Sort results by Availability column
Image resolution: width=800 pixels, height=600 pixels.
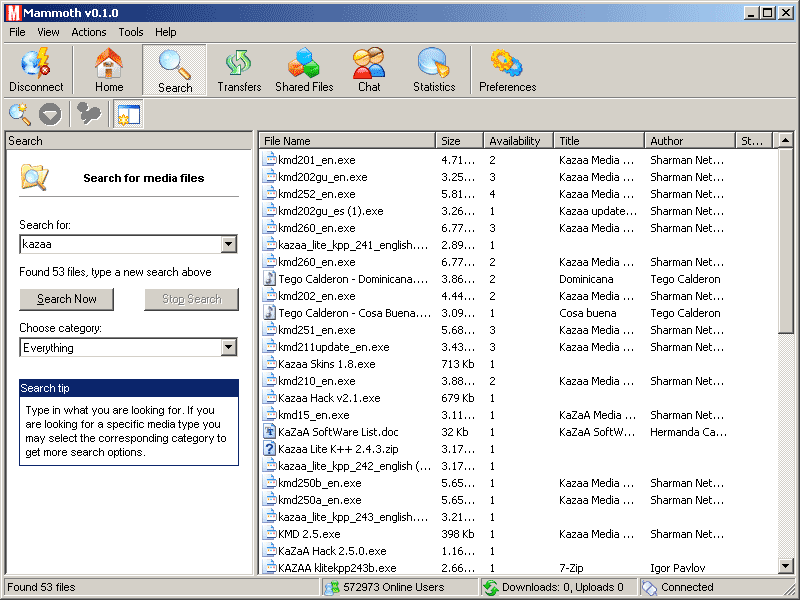tap(518, 141)
